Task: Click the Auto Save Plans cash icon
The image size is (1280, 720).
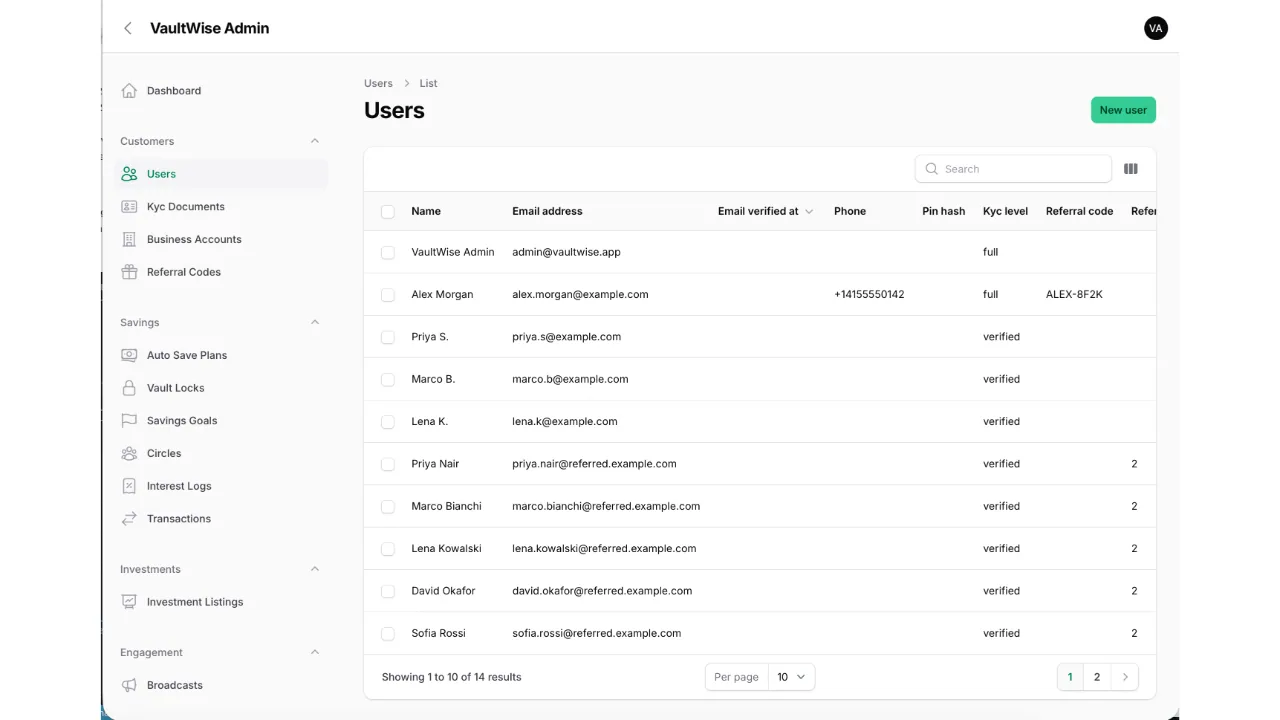Action: [x=129, y=355]
